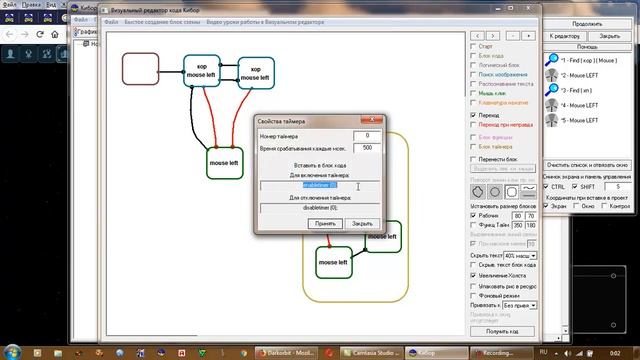Screen dimensions: 640x360
Task: Select the circle block shape icon
Action: [x=495, y=191]
